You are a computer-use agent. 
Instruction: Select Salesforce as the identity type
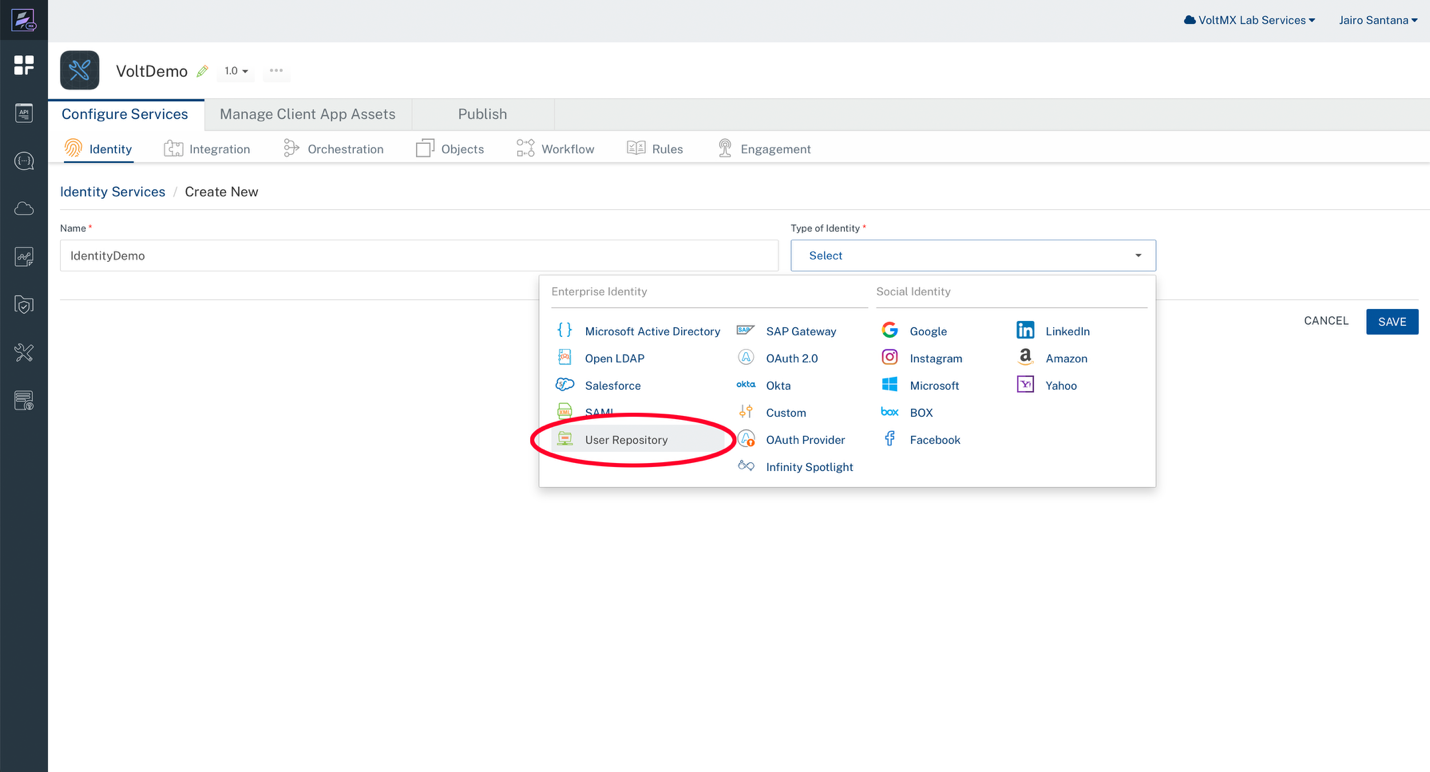(x=598, y=385)
